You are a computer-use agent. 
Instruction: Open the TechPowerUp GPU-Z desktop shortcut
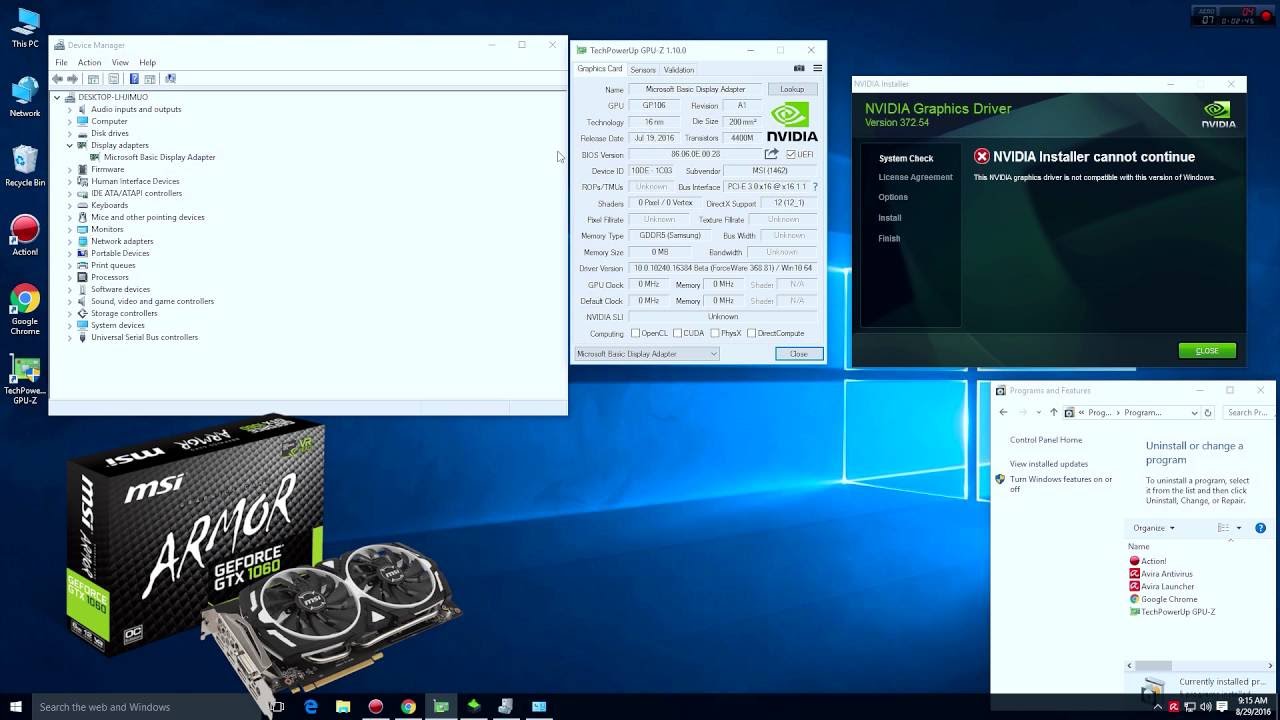25,381
